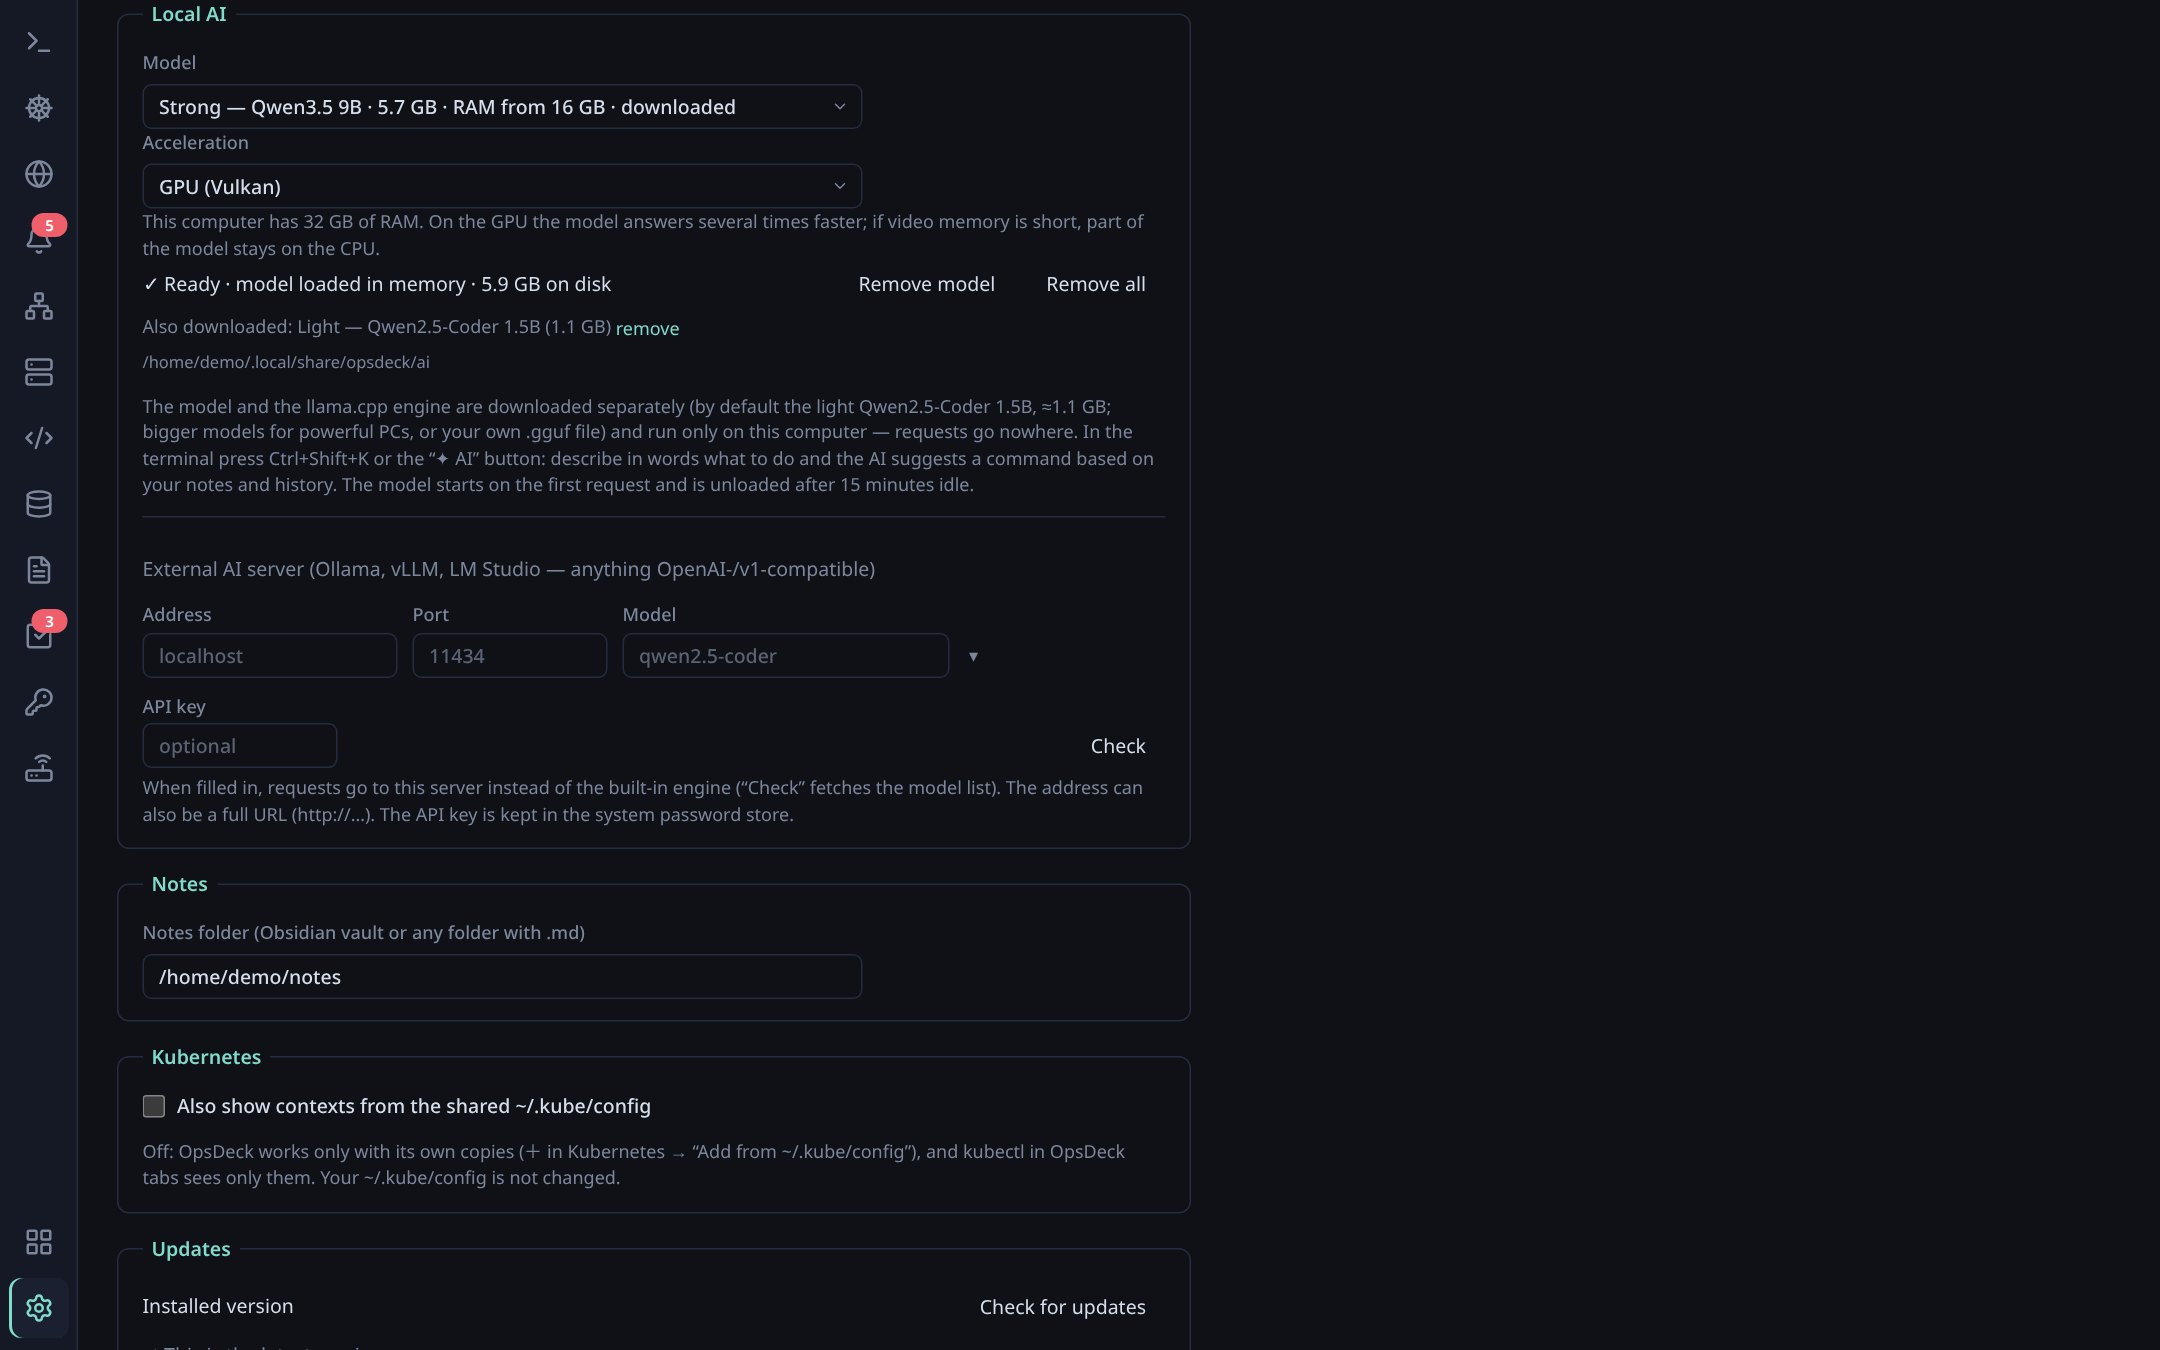Open the checklist icon with 3 badge
The width and height of the screenshot is (2160, 1350).
click(40, 635)
